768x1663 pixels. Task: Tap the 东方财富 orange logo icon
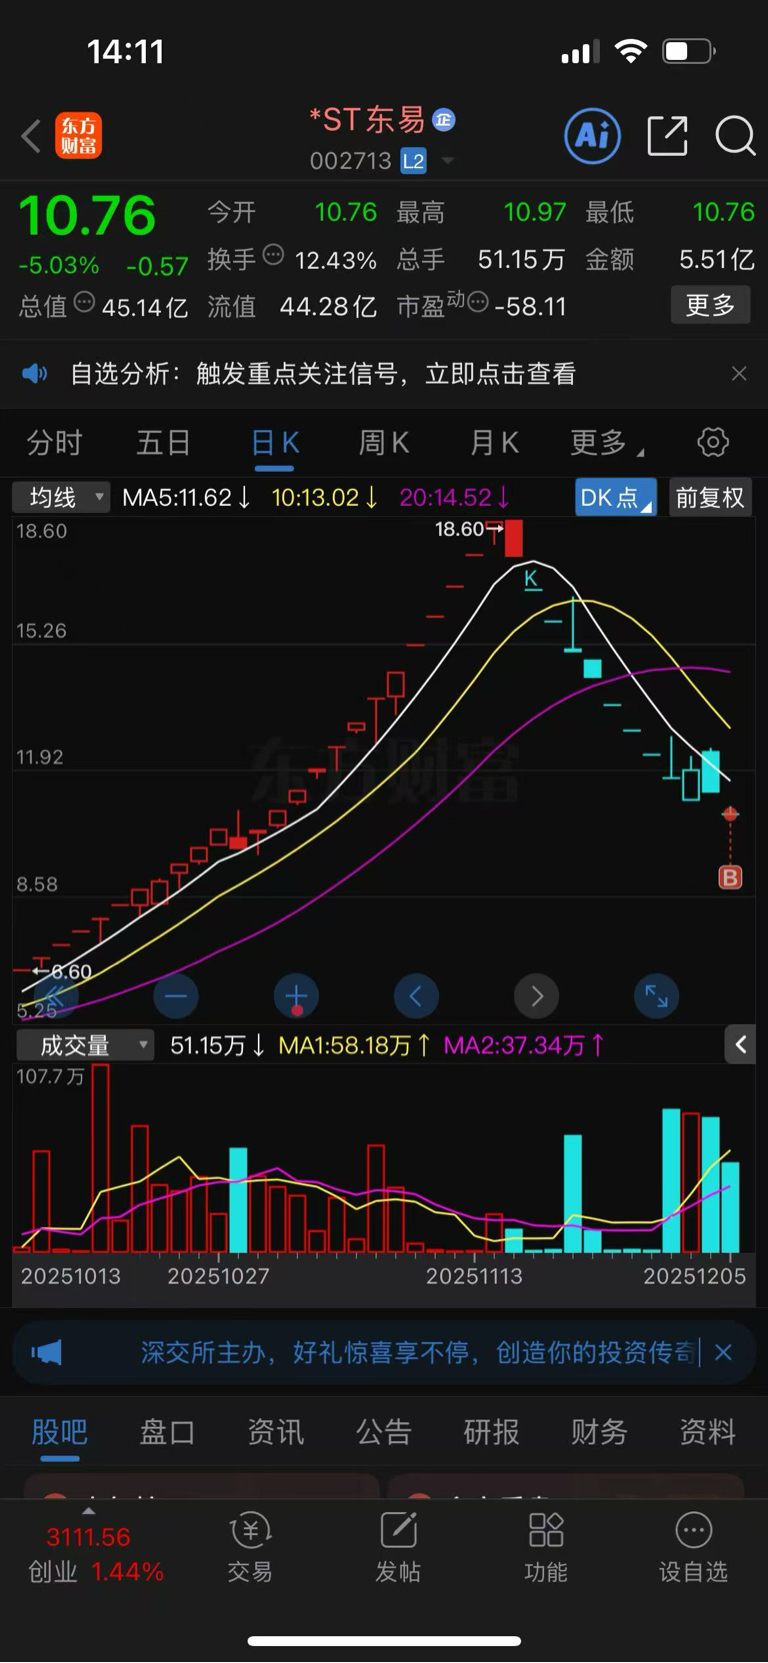click(78, 136)
